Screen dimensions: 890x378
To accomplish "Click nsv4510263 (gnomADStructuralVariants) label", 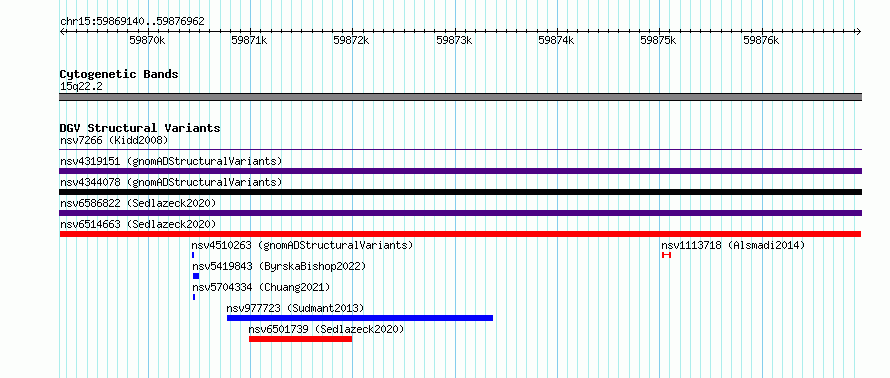I will click(303, 245).
